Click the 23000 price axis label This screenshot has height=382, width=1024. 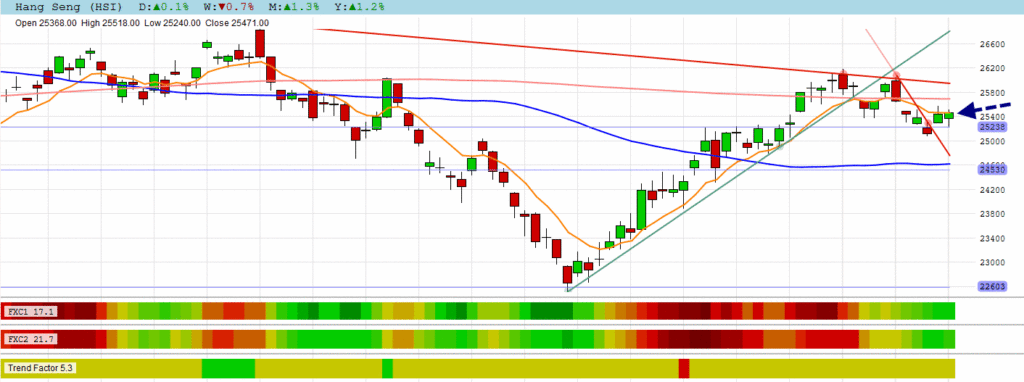click(992, 263)
